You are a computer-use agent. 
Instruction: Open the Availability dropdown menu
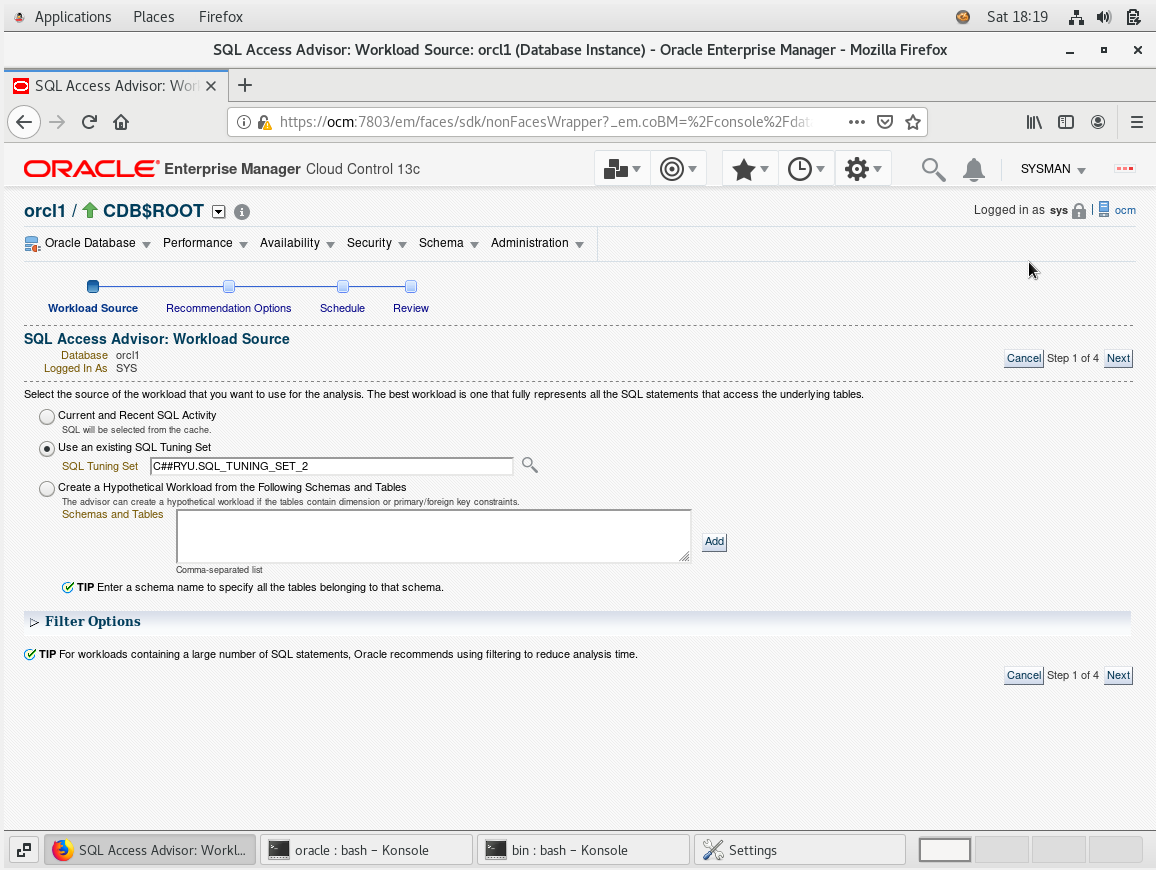coord(297,243)
